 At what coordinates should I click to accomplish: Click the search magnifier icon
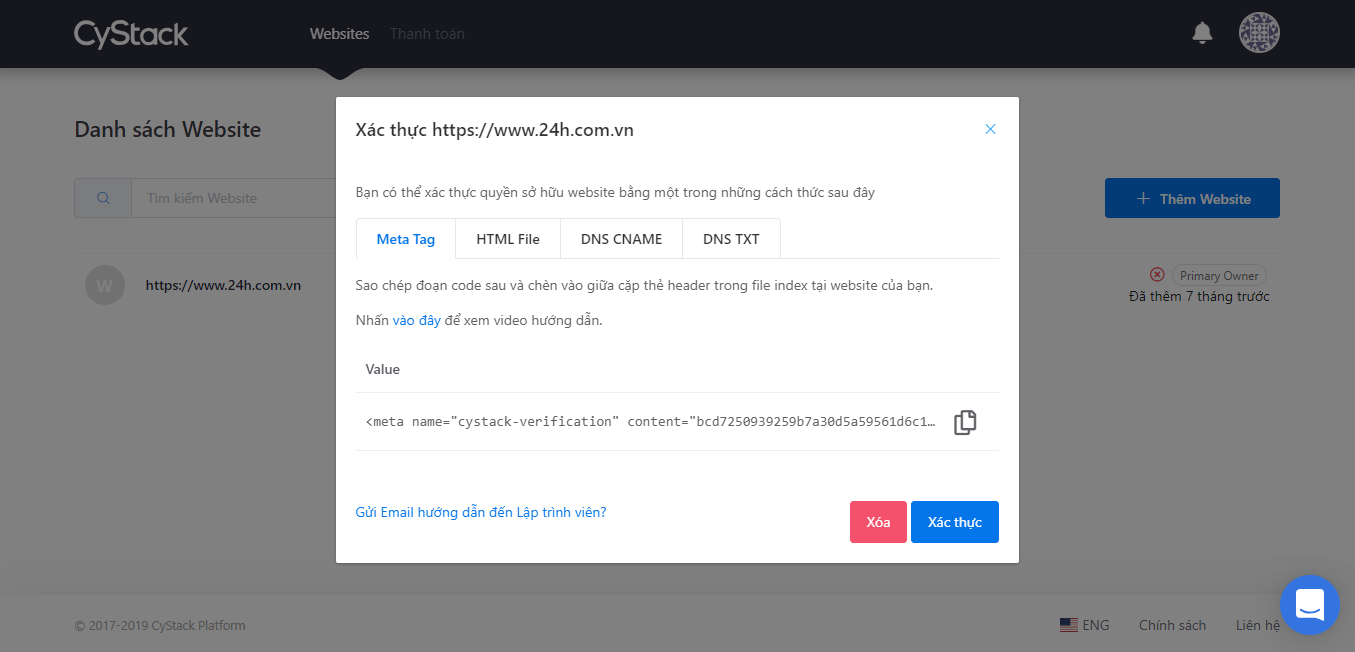(x=103, y=198)
